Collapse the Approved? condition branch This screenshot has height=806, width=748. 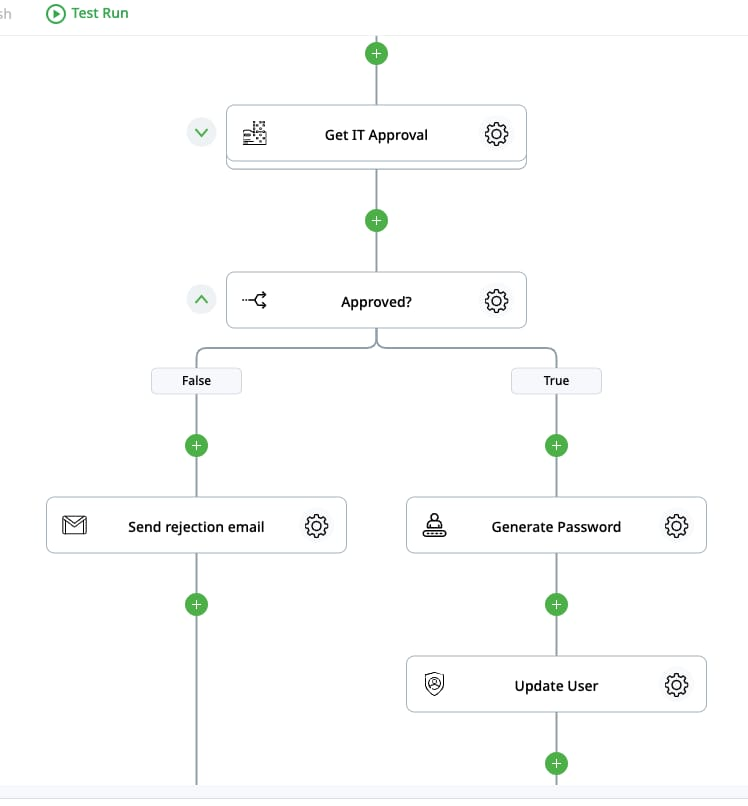pyautogui.click(x=202, y=298)
